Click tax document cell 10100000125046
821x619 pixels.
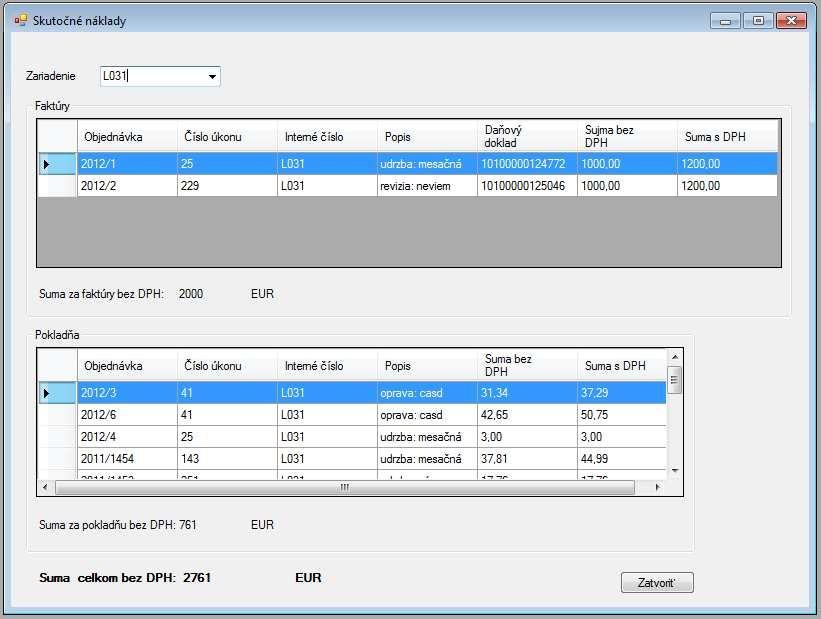527,186
